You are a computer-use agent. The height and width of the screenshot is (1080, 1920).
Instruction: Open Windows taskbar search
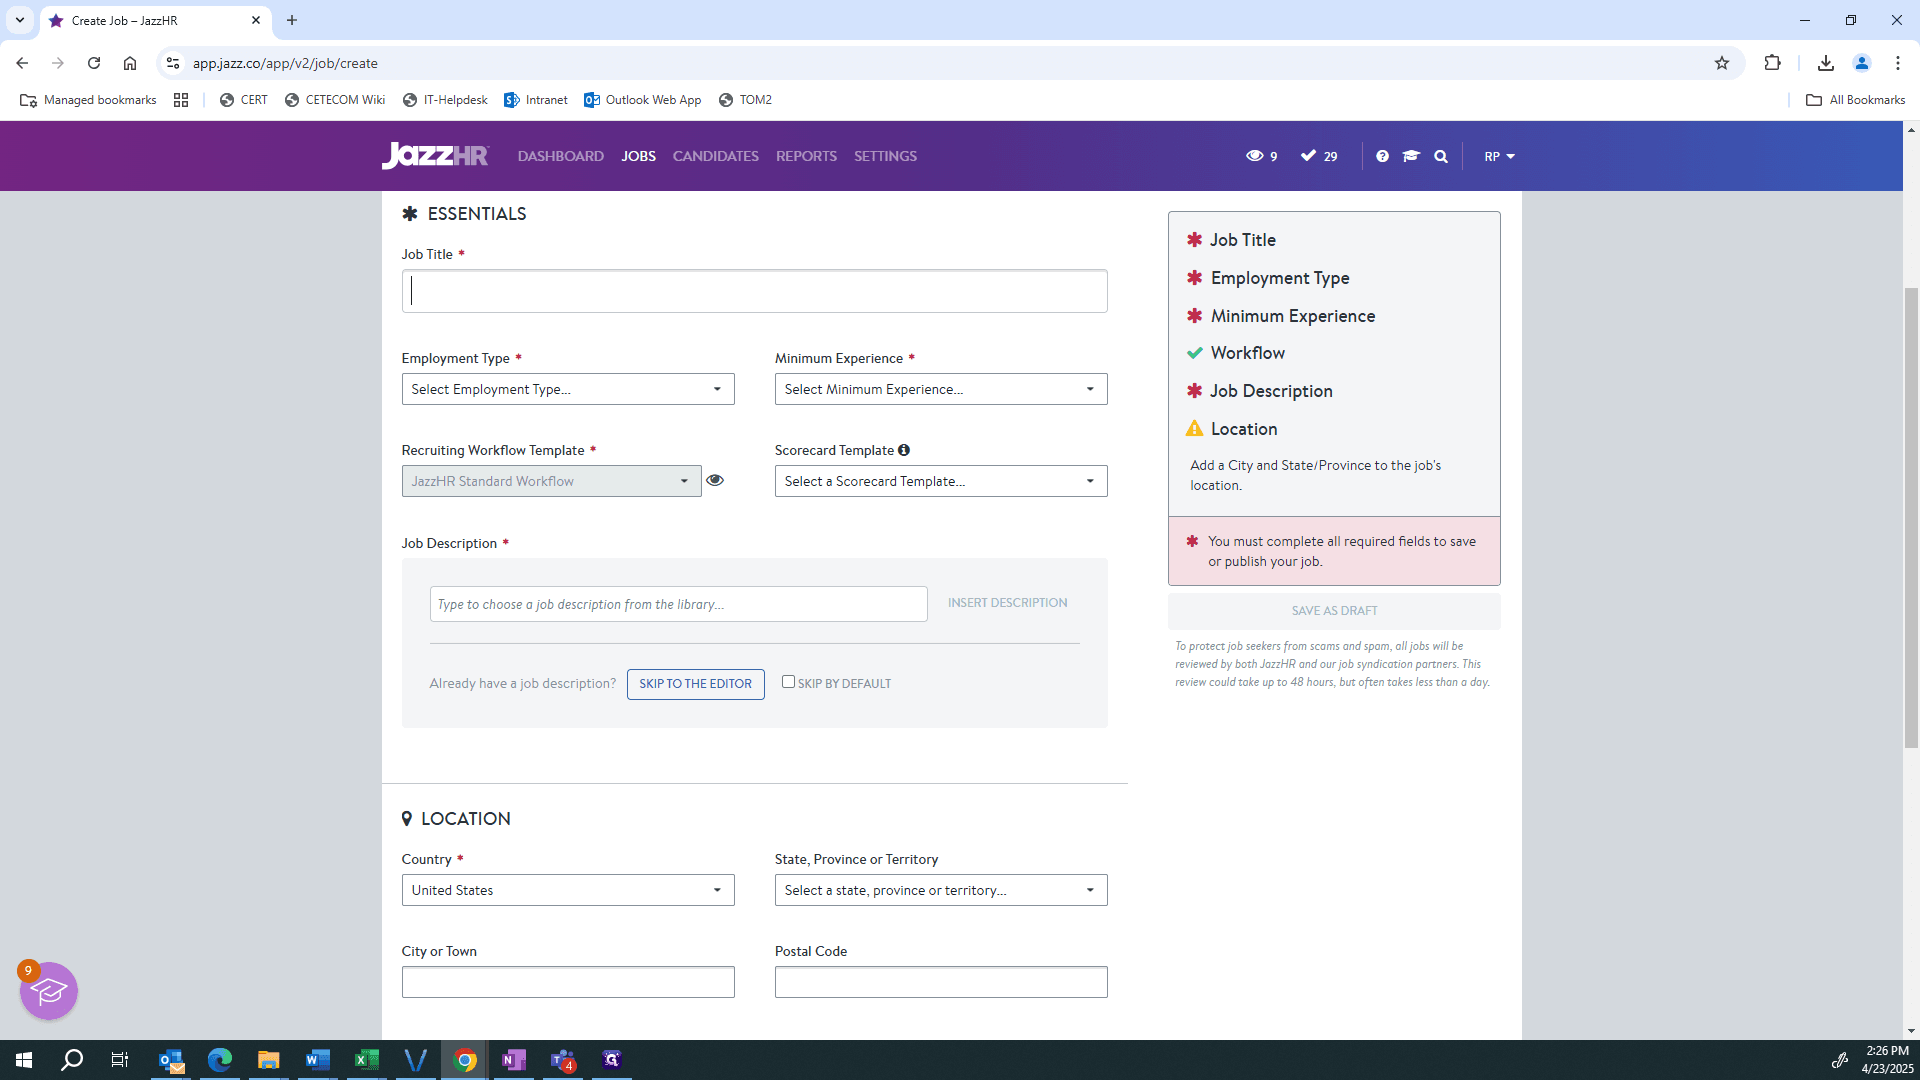[x=72, y=1060]
